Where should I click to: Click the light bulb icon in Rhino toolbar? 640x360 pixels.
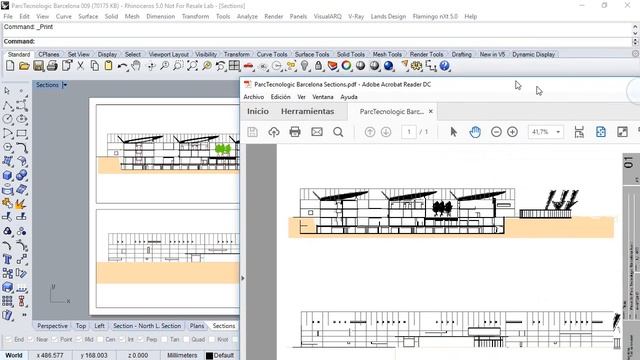(x=304, y=66)
